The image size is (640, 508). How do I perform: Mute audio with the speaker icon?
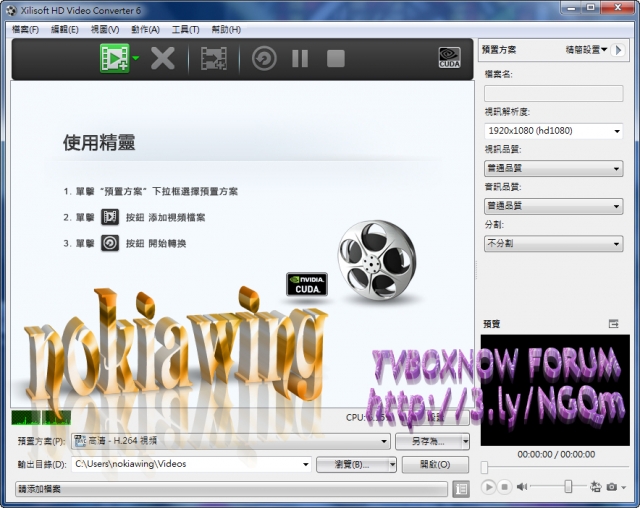[x=522, y=487]
